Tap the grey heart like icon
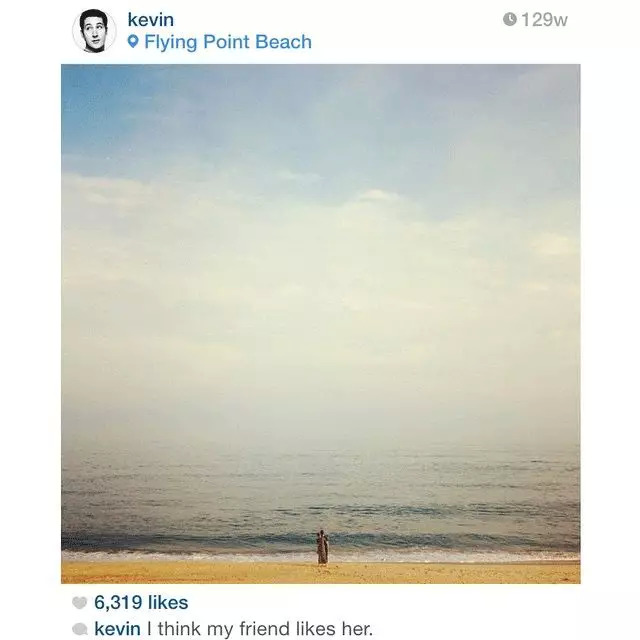Viewport: 640px width, 640px height. pyautogui.click(x=79, y=602)
